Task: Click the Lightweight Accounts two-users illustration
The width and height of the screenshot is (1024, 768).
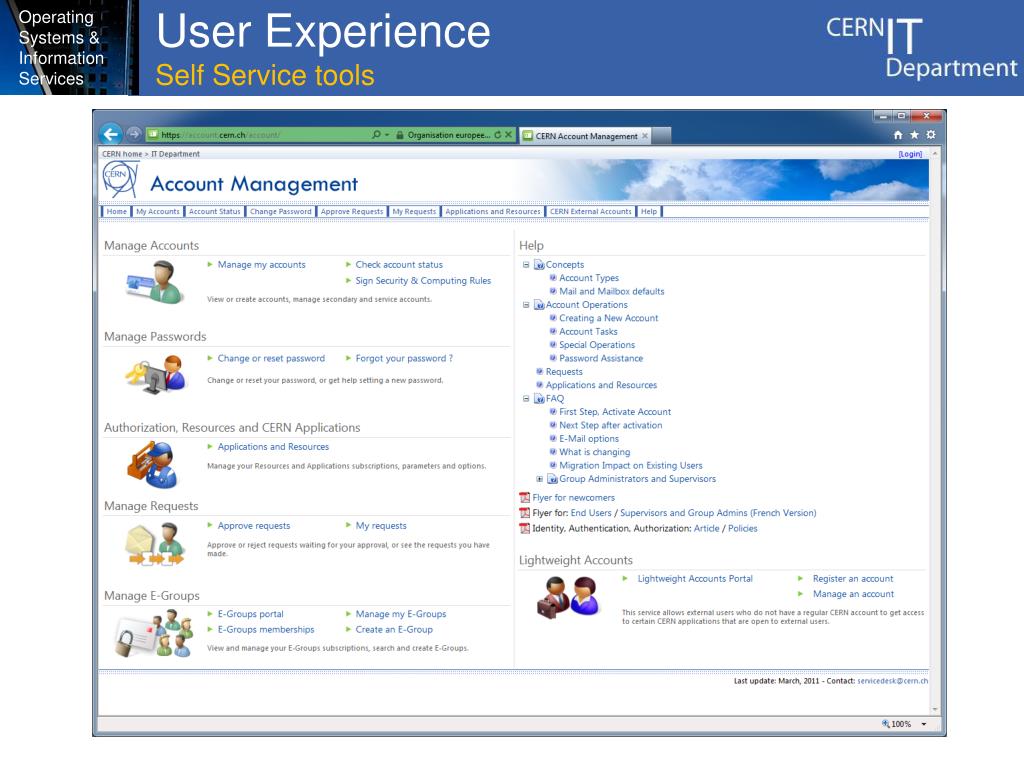Action: 568,597
